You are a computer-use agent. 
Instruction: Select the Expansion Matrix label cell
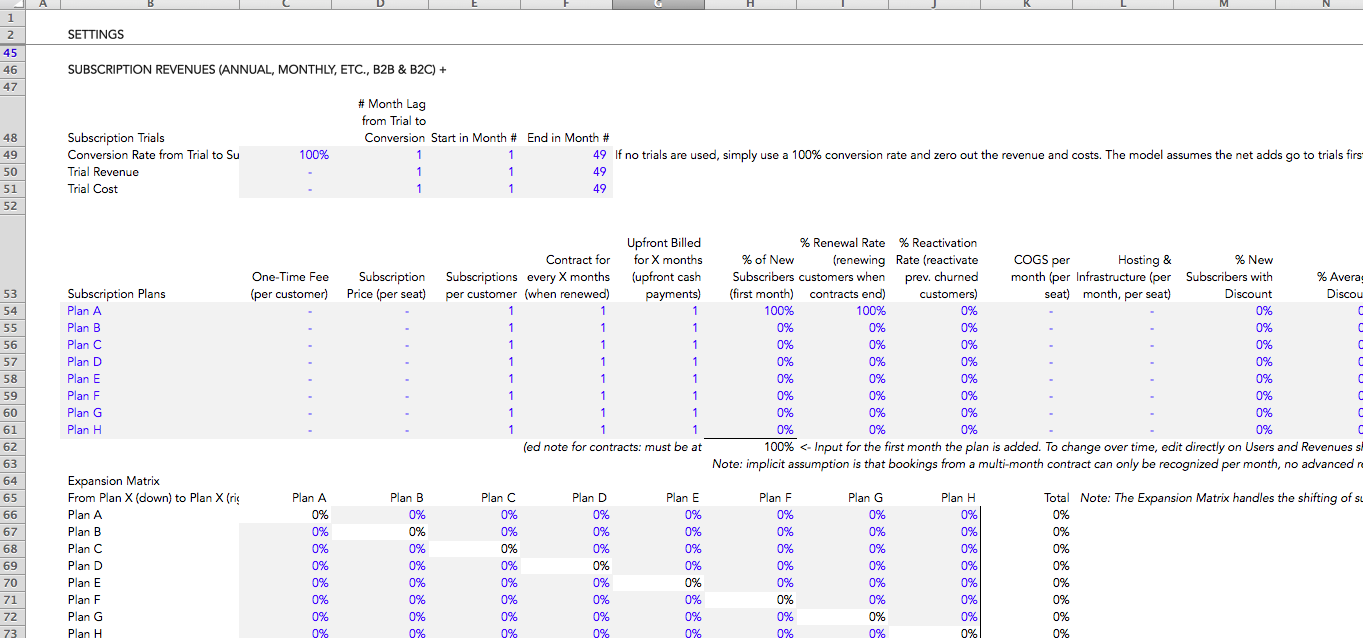[113, 481]
